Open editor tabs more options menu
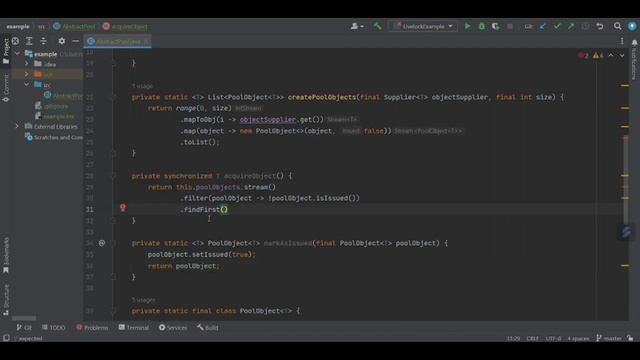640x360 pixels. click(622, 41)
